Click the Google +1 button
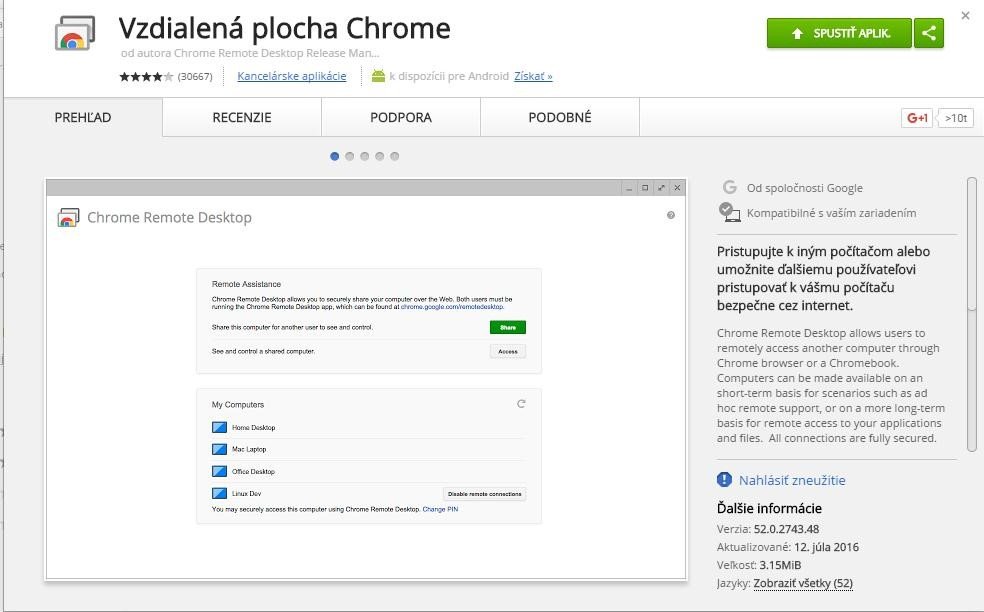The image size is (984, 612). [x=917, y=118]
